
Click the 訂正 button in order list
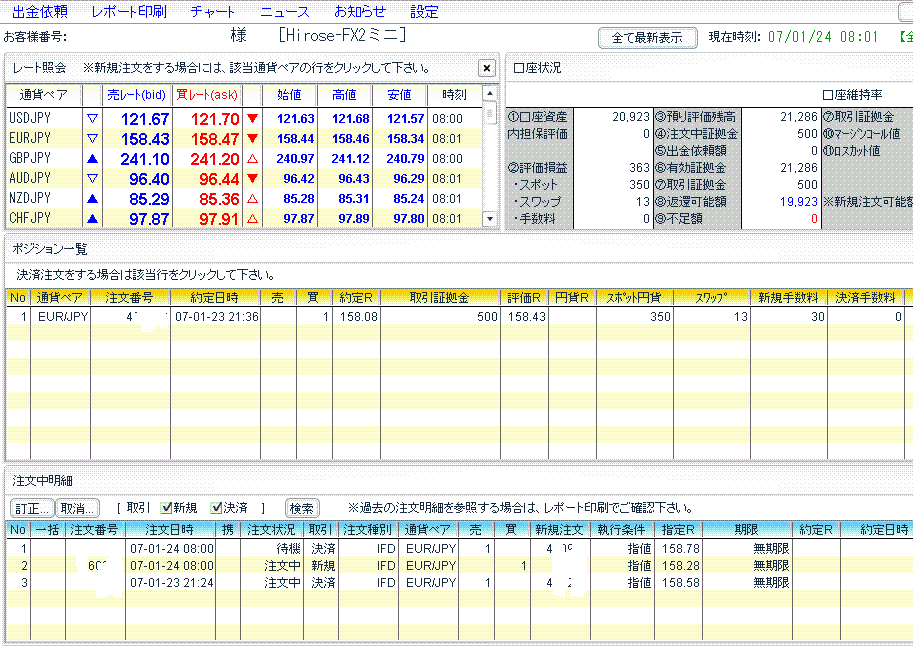coord(32,508)
